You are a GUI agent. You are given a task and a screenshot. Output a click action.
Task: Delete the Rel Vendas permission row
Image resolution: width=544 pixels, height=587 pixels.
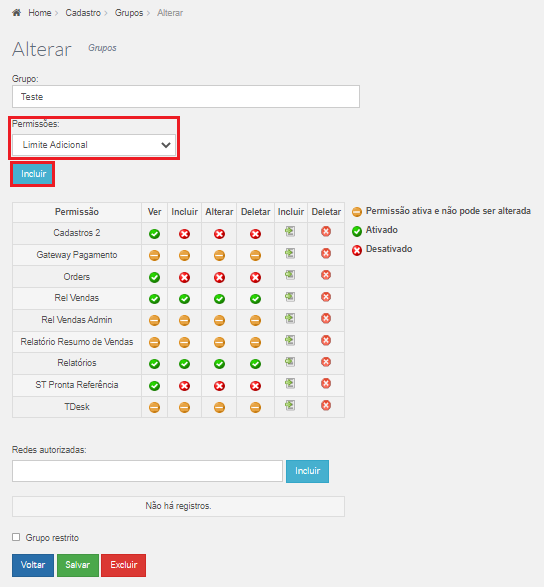pos(326,297)
